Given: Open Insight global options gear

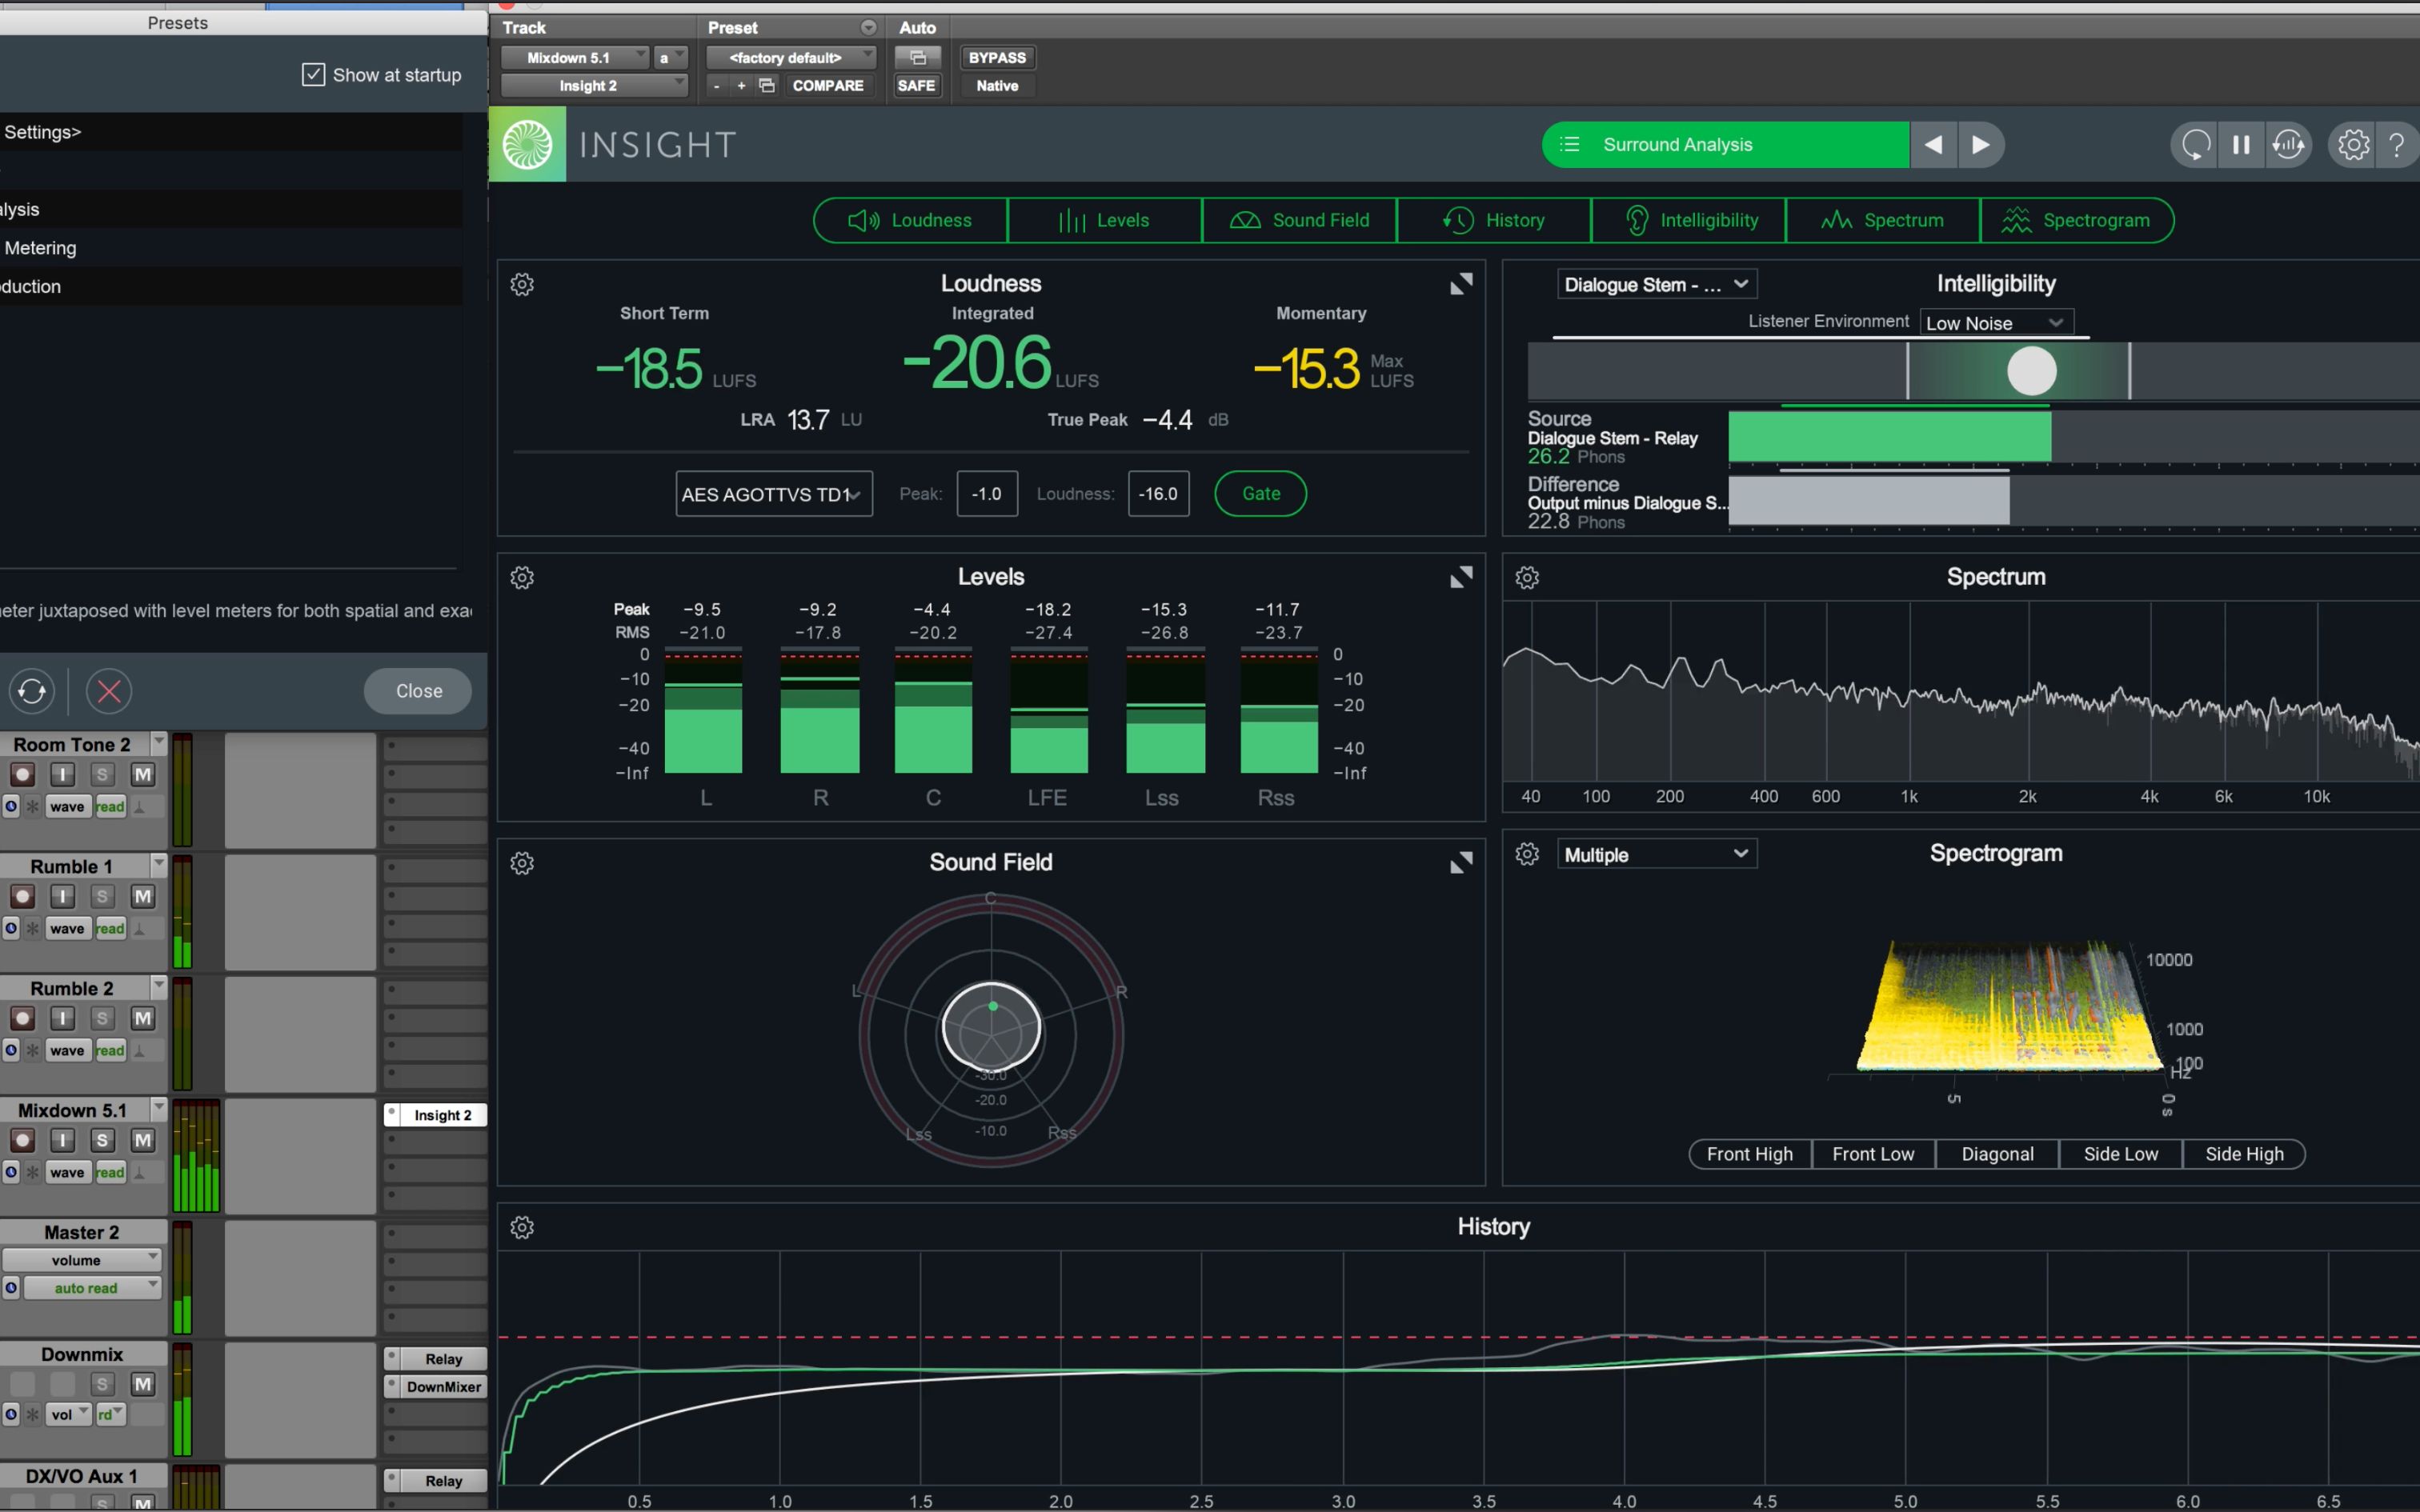Looking at the screenshot, I should click(x=2353, y=145).
